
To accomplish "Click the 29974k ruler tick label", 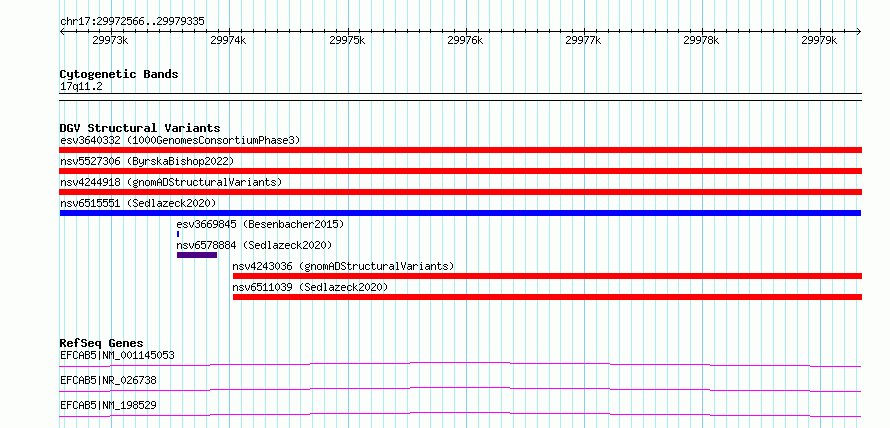I will [x=228, y=40].
